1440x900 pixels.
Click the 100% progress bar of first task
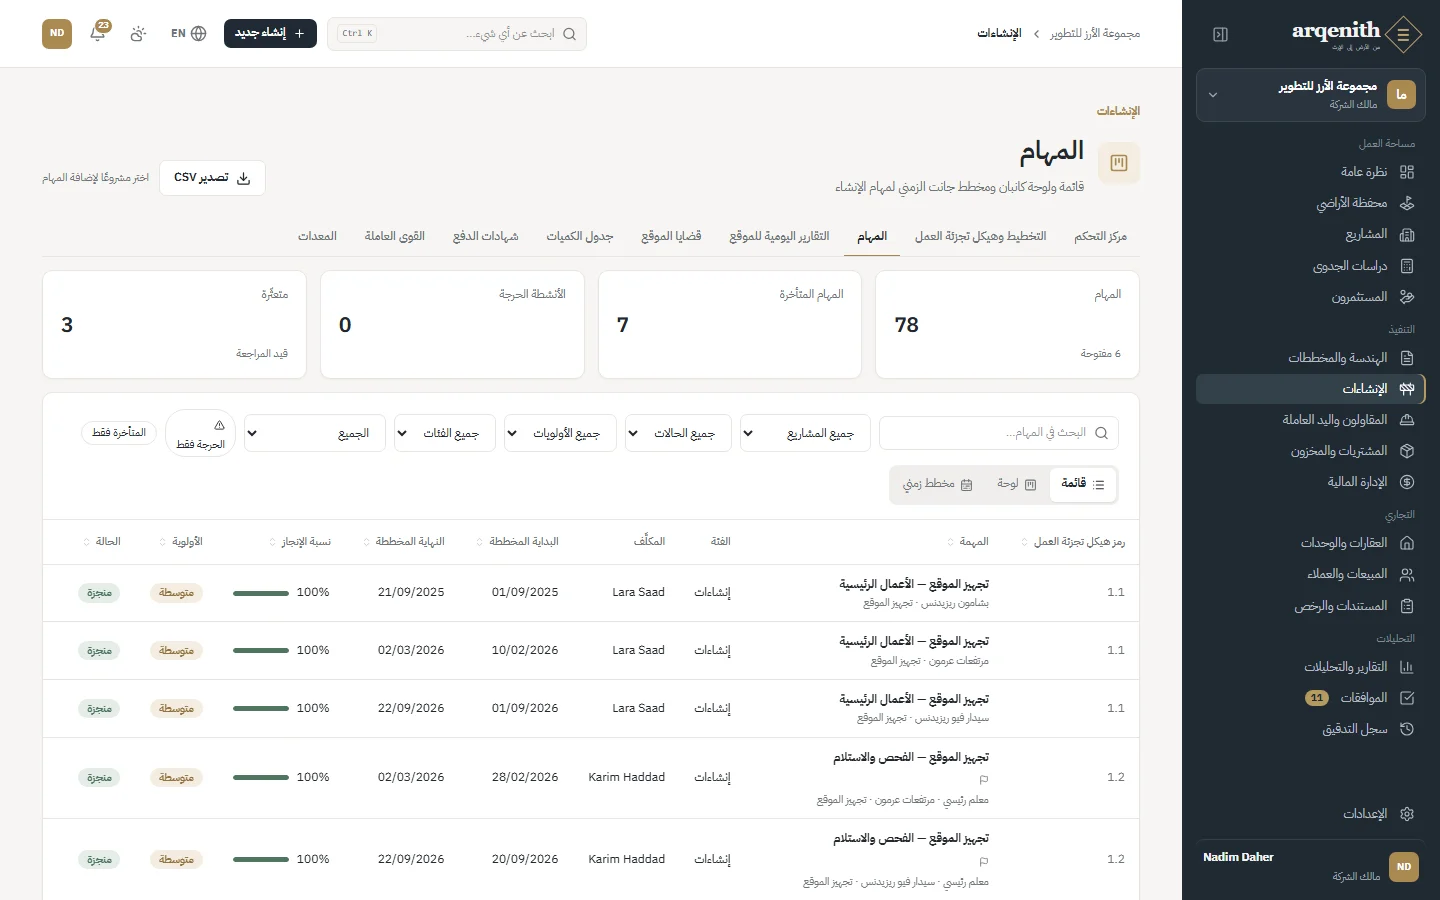261,593
